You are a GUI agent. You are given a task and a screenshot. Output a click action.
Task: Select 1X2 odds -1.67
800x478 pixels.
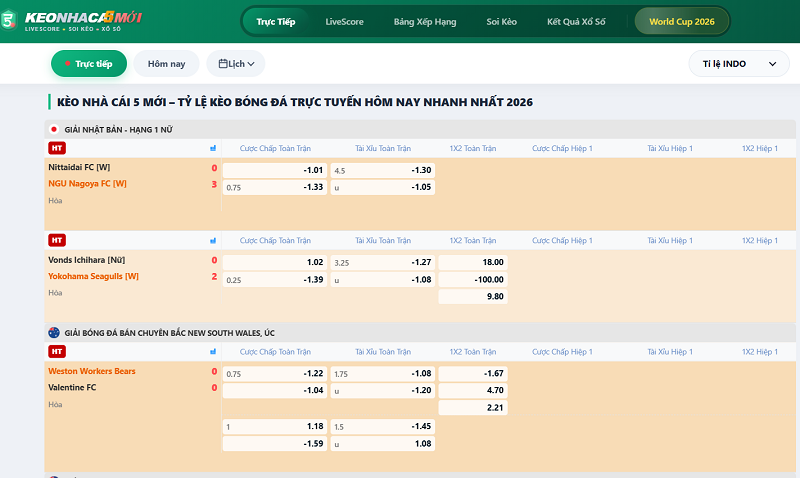[x=473, y=373]
